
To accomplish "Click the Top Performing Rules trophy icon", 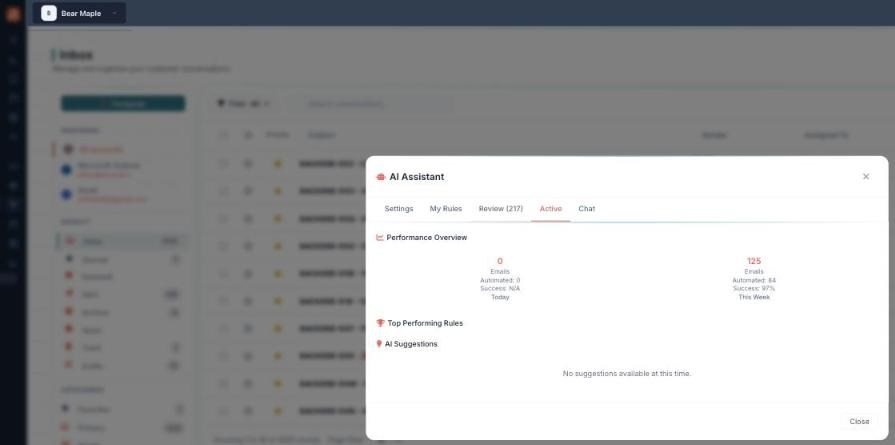I will [x=381, y=323].
